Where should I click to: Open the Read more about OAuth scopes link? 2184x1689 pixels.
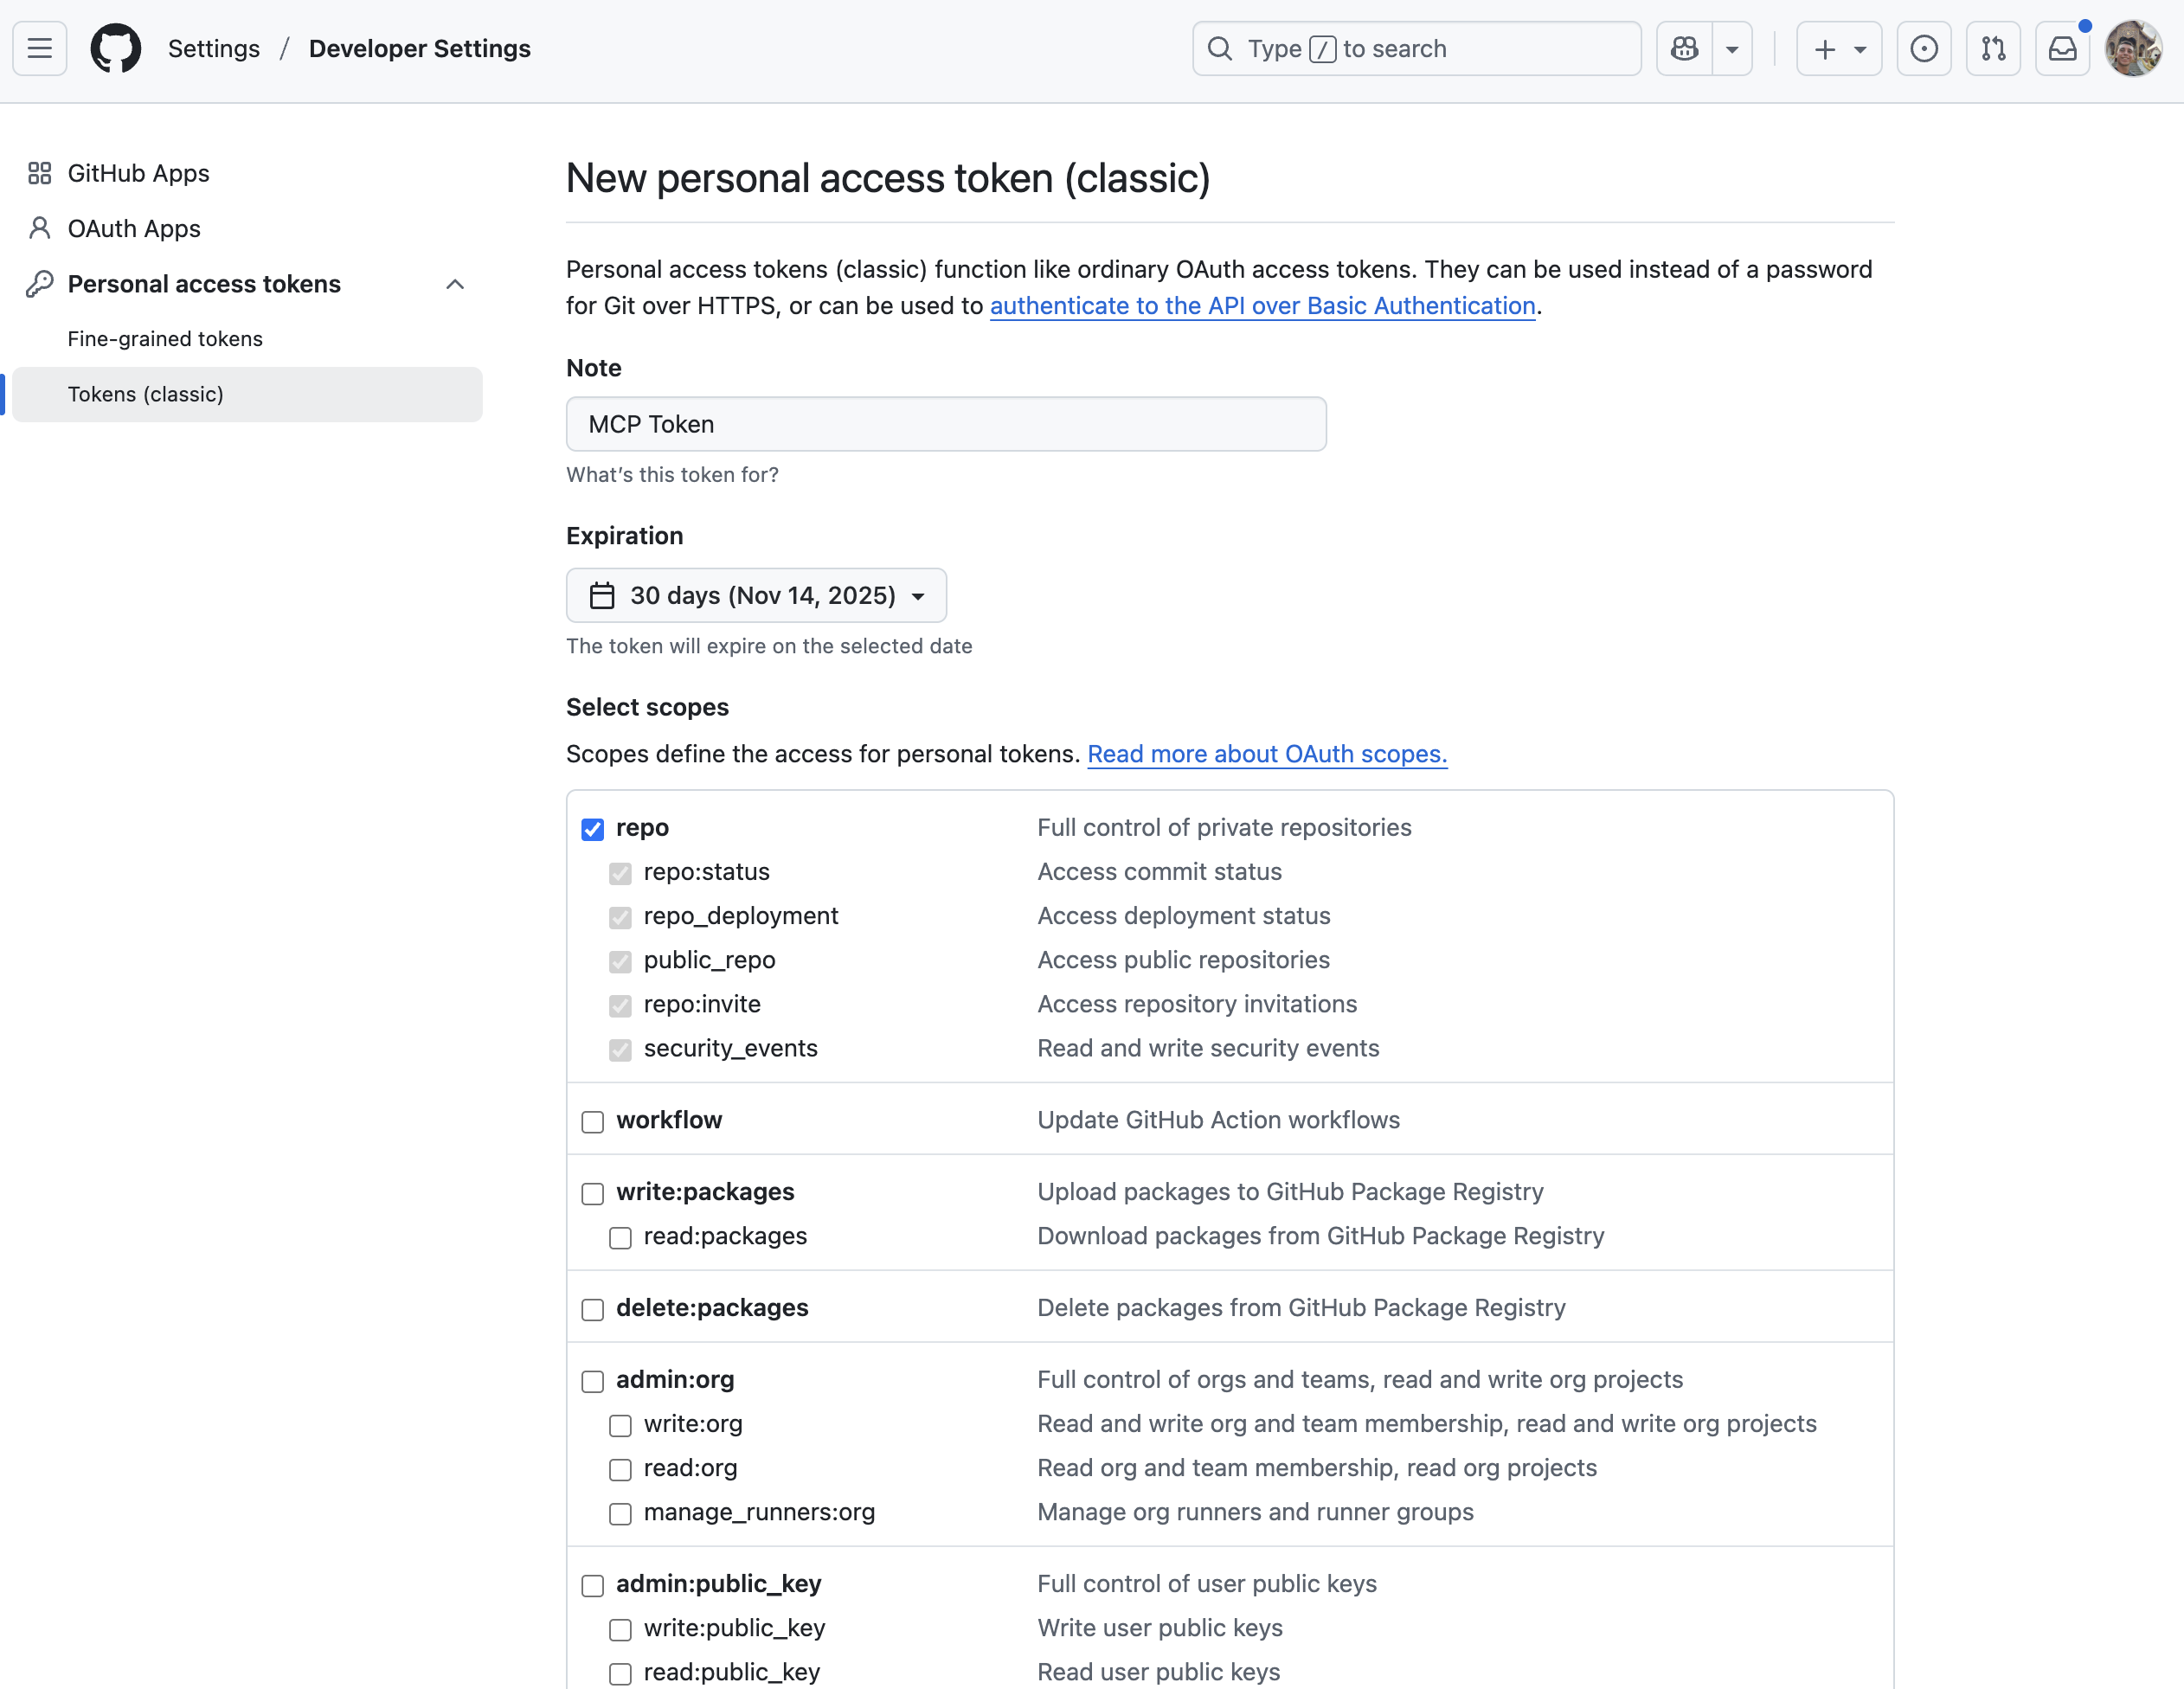coord(1266,754)
